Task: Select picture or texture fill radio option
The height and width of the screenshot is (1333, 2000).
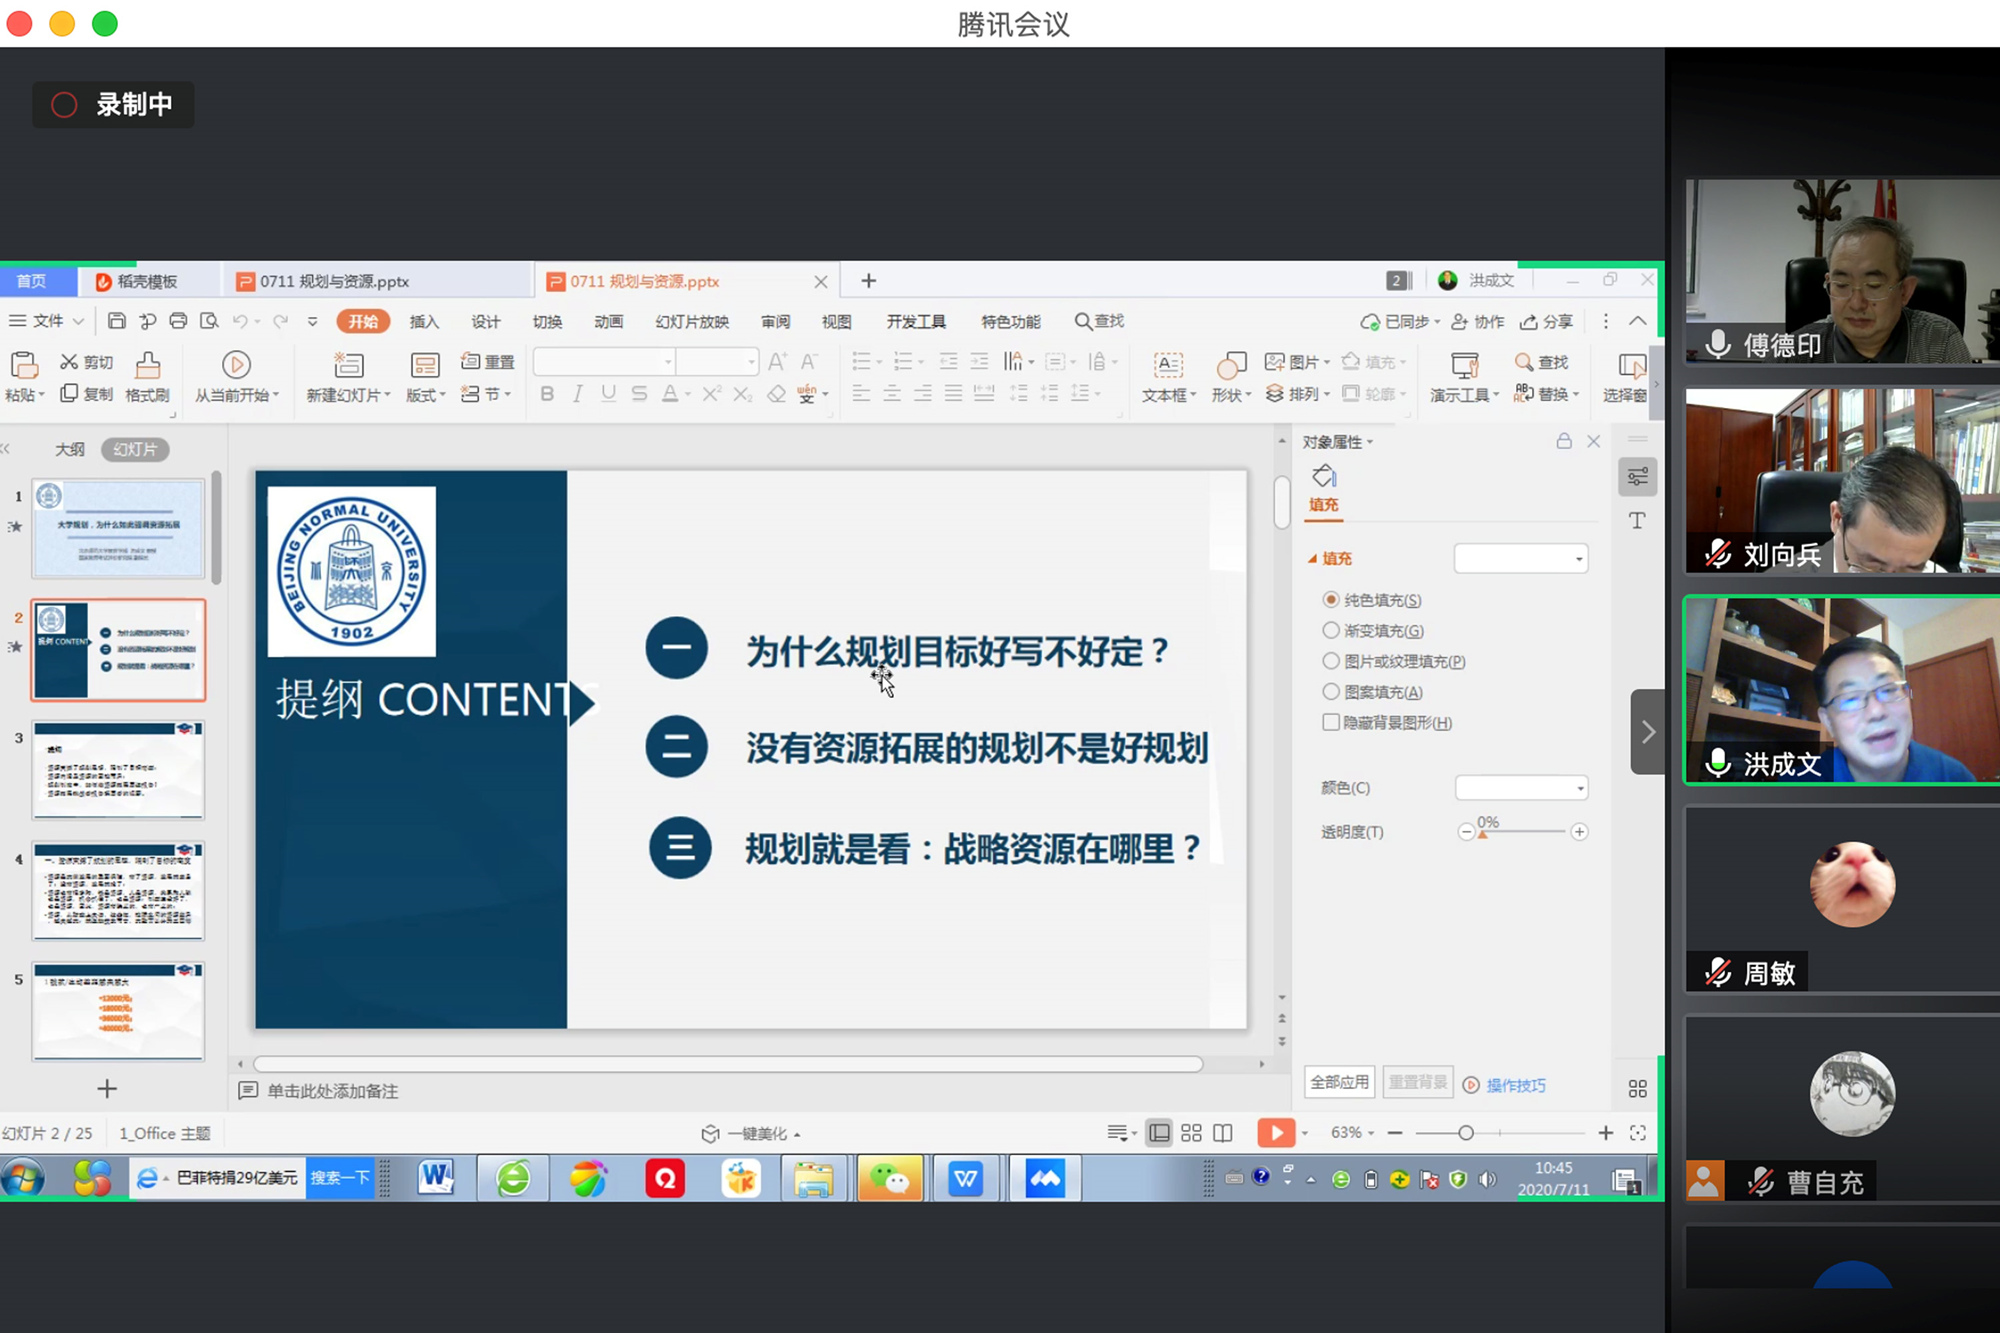Action: [1331, 661]
